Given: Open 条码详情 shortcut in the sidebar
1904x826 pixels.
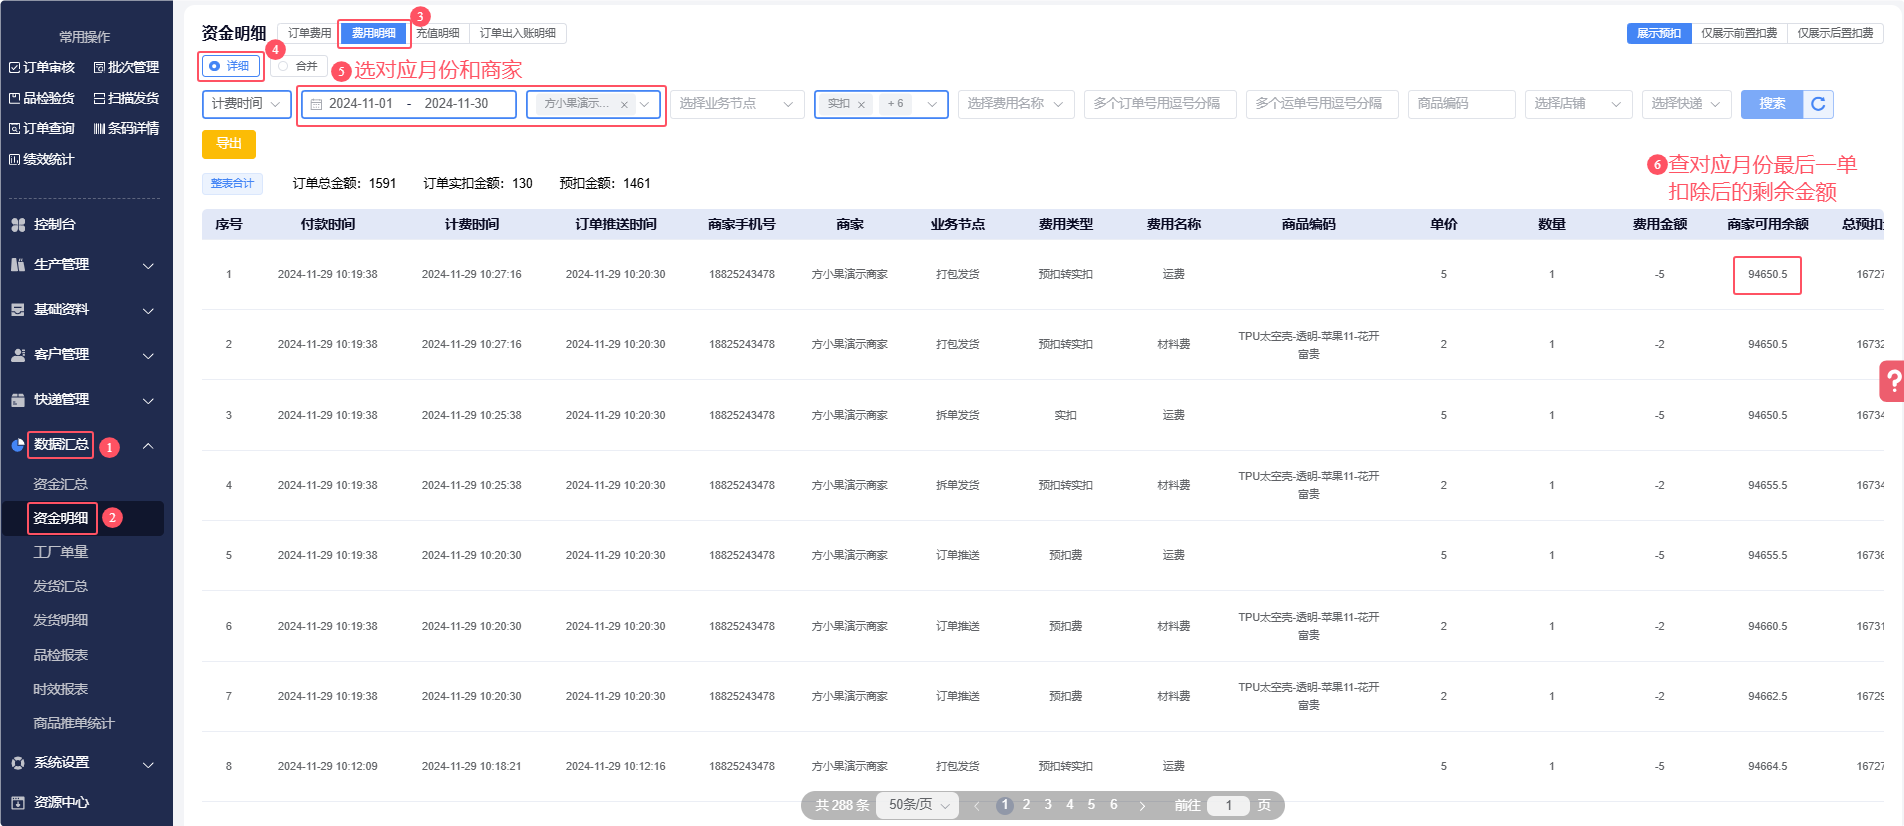Looking at the screenshot, I should pyautogui.click(x=126, y=128).
